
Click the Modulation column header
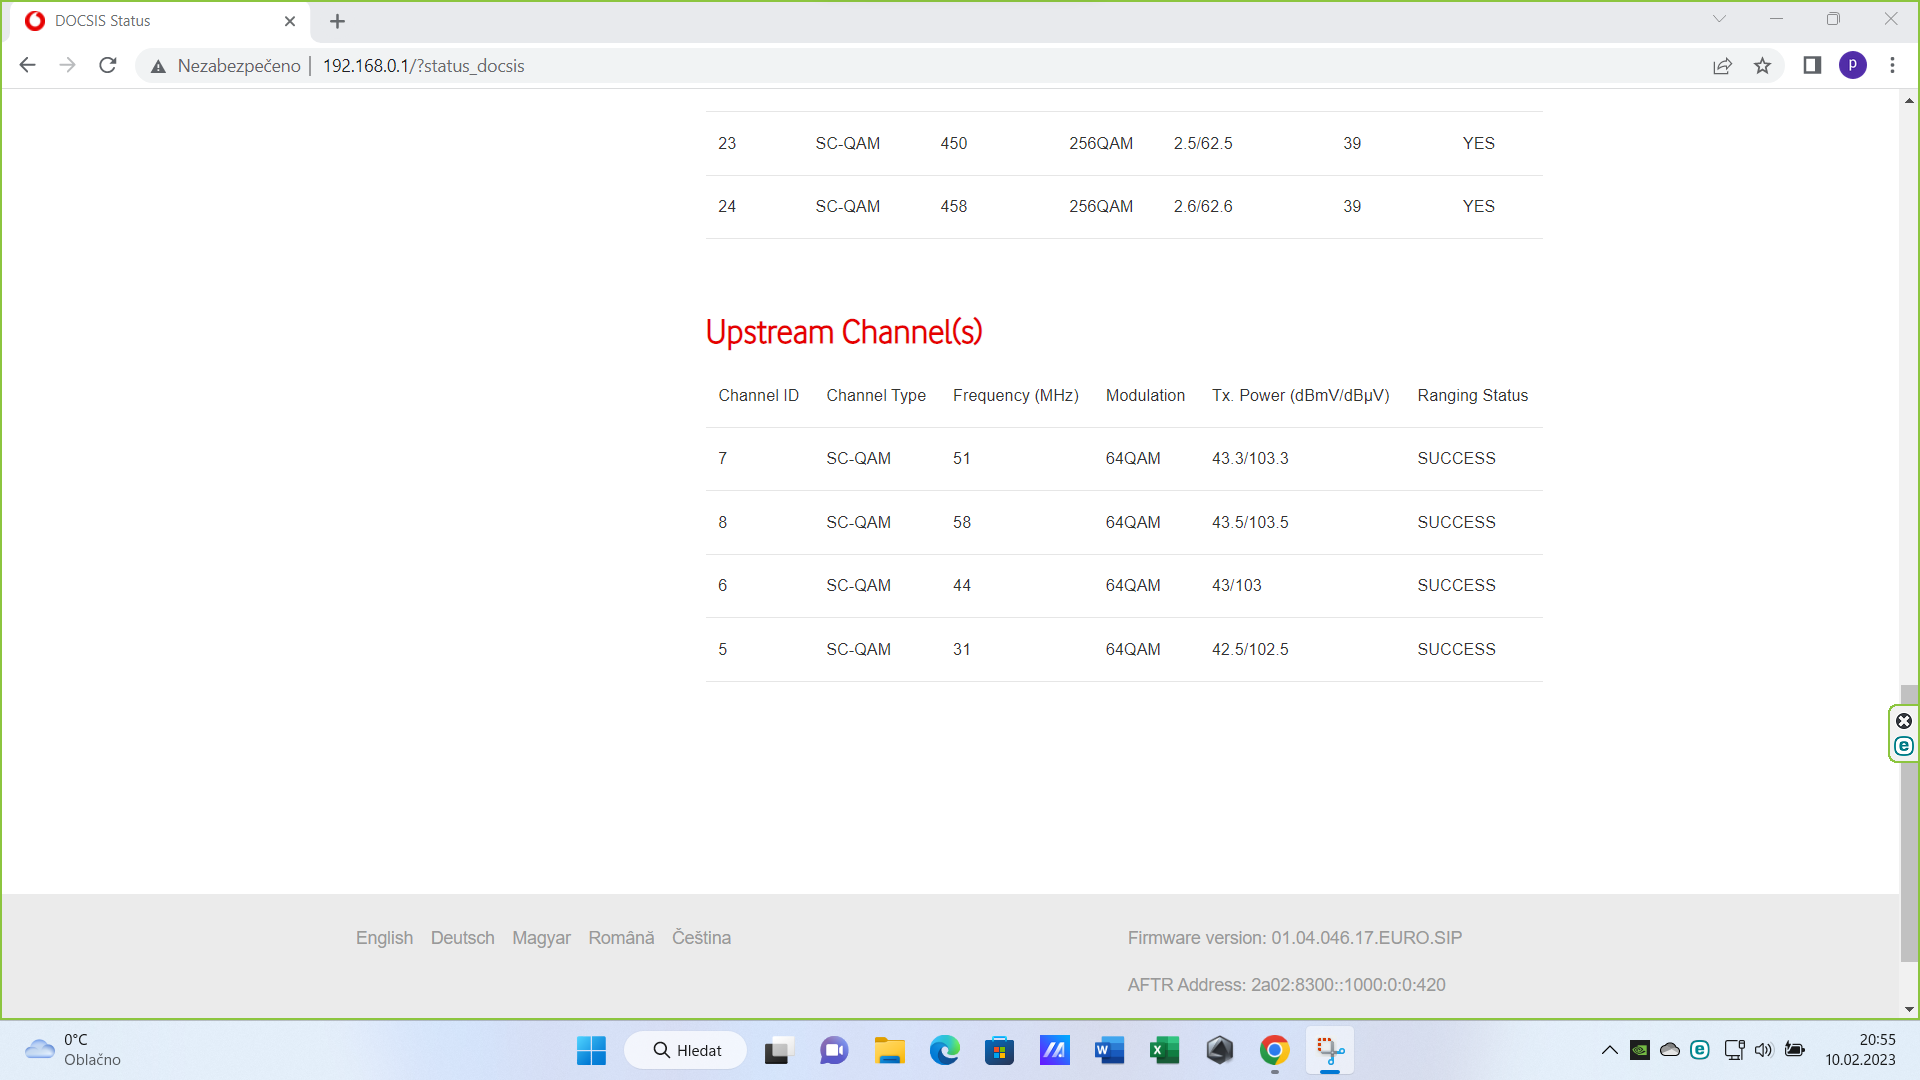(x=1145, y=396)
